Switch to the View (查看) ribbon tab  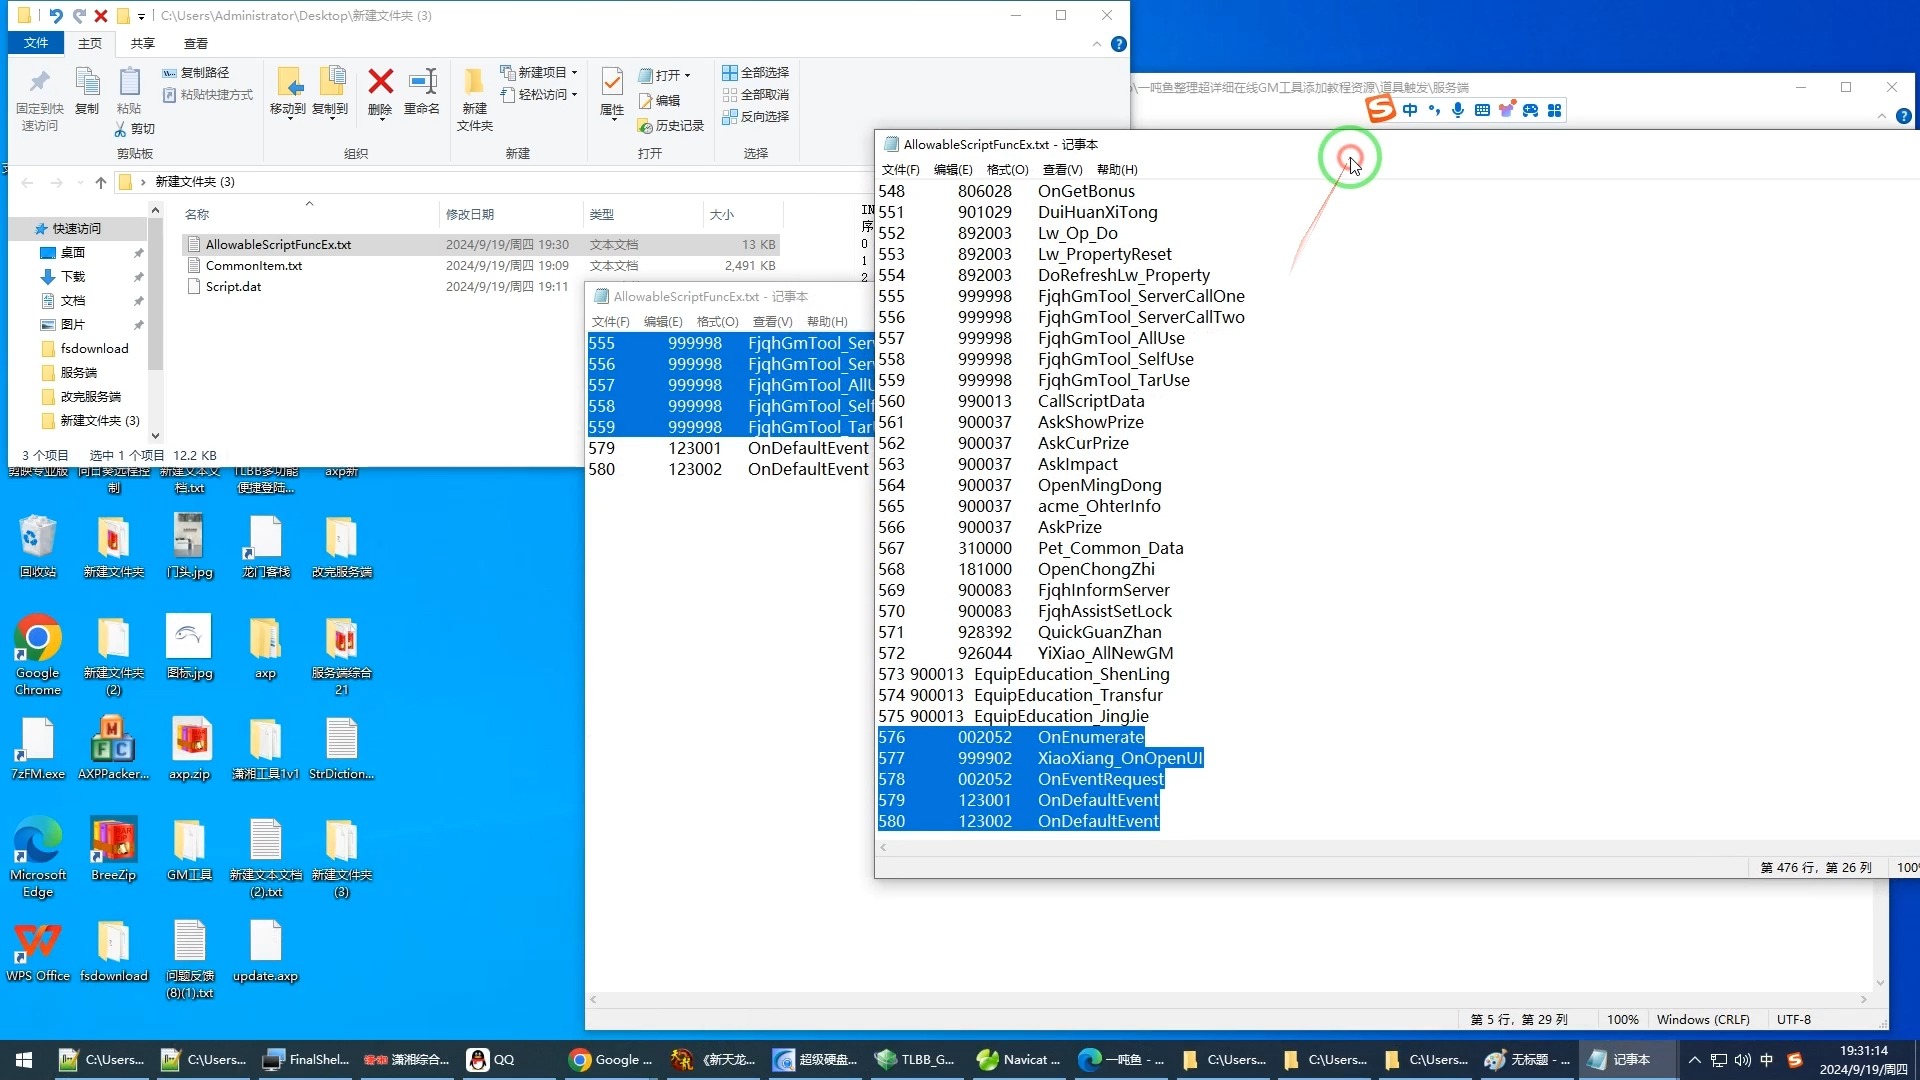(196, 43)
